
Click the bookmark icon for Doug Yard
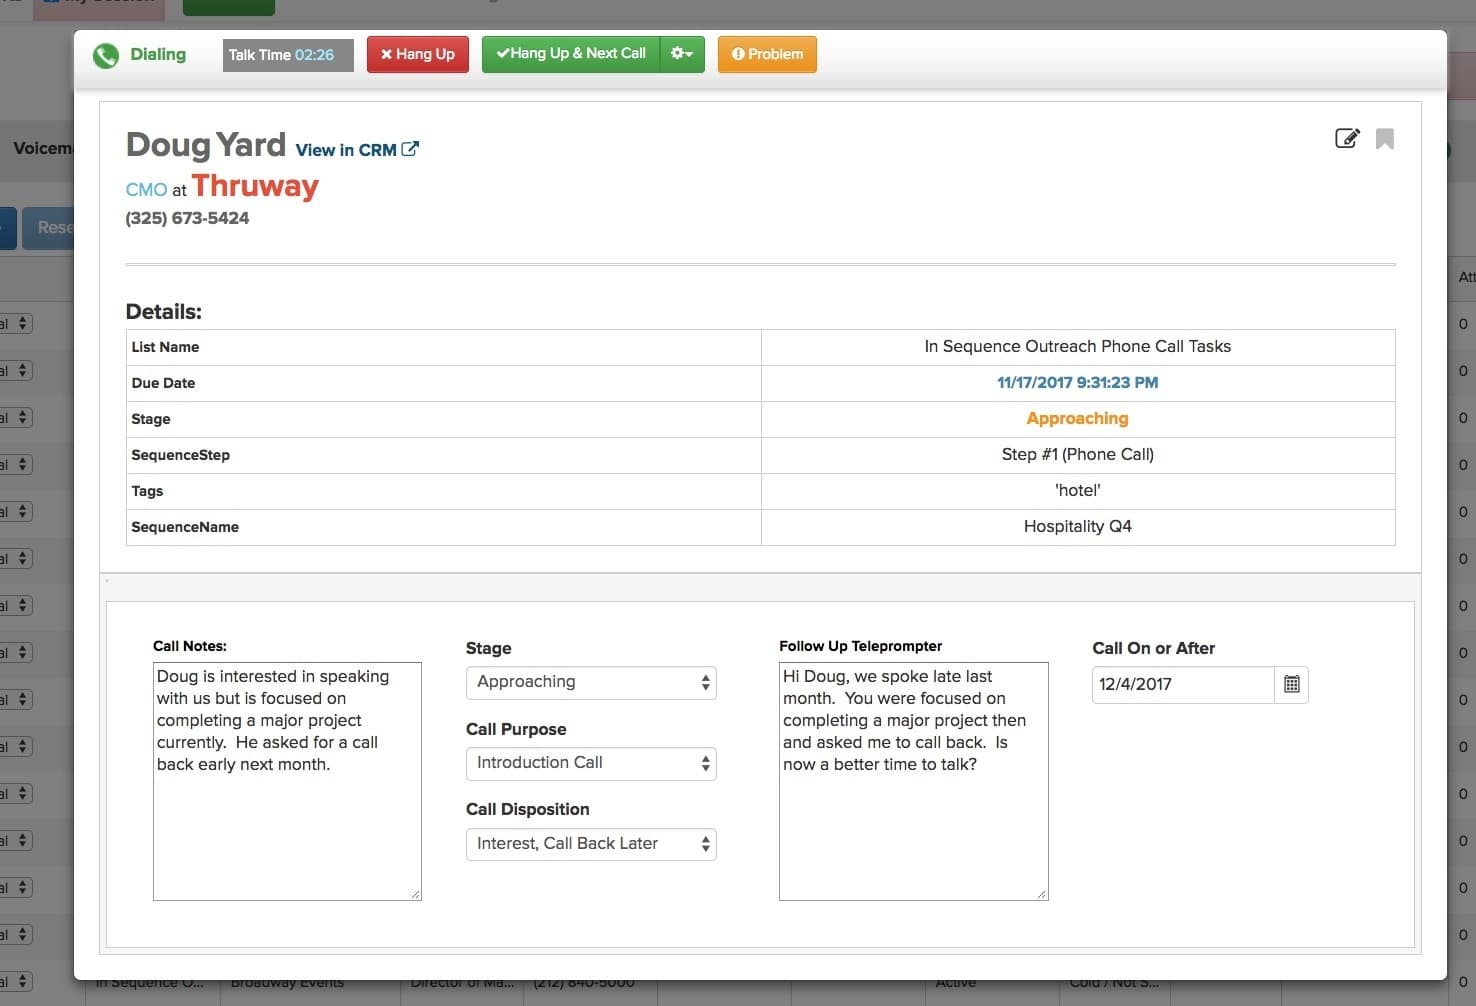coord(1384,139)
